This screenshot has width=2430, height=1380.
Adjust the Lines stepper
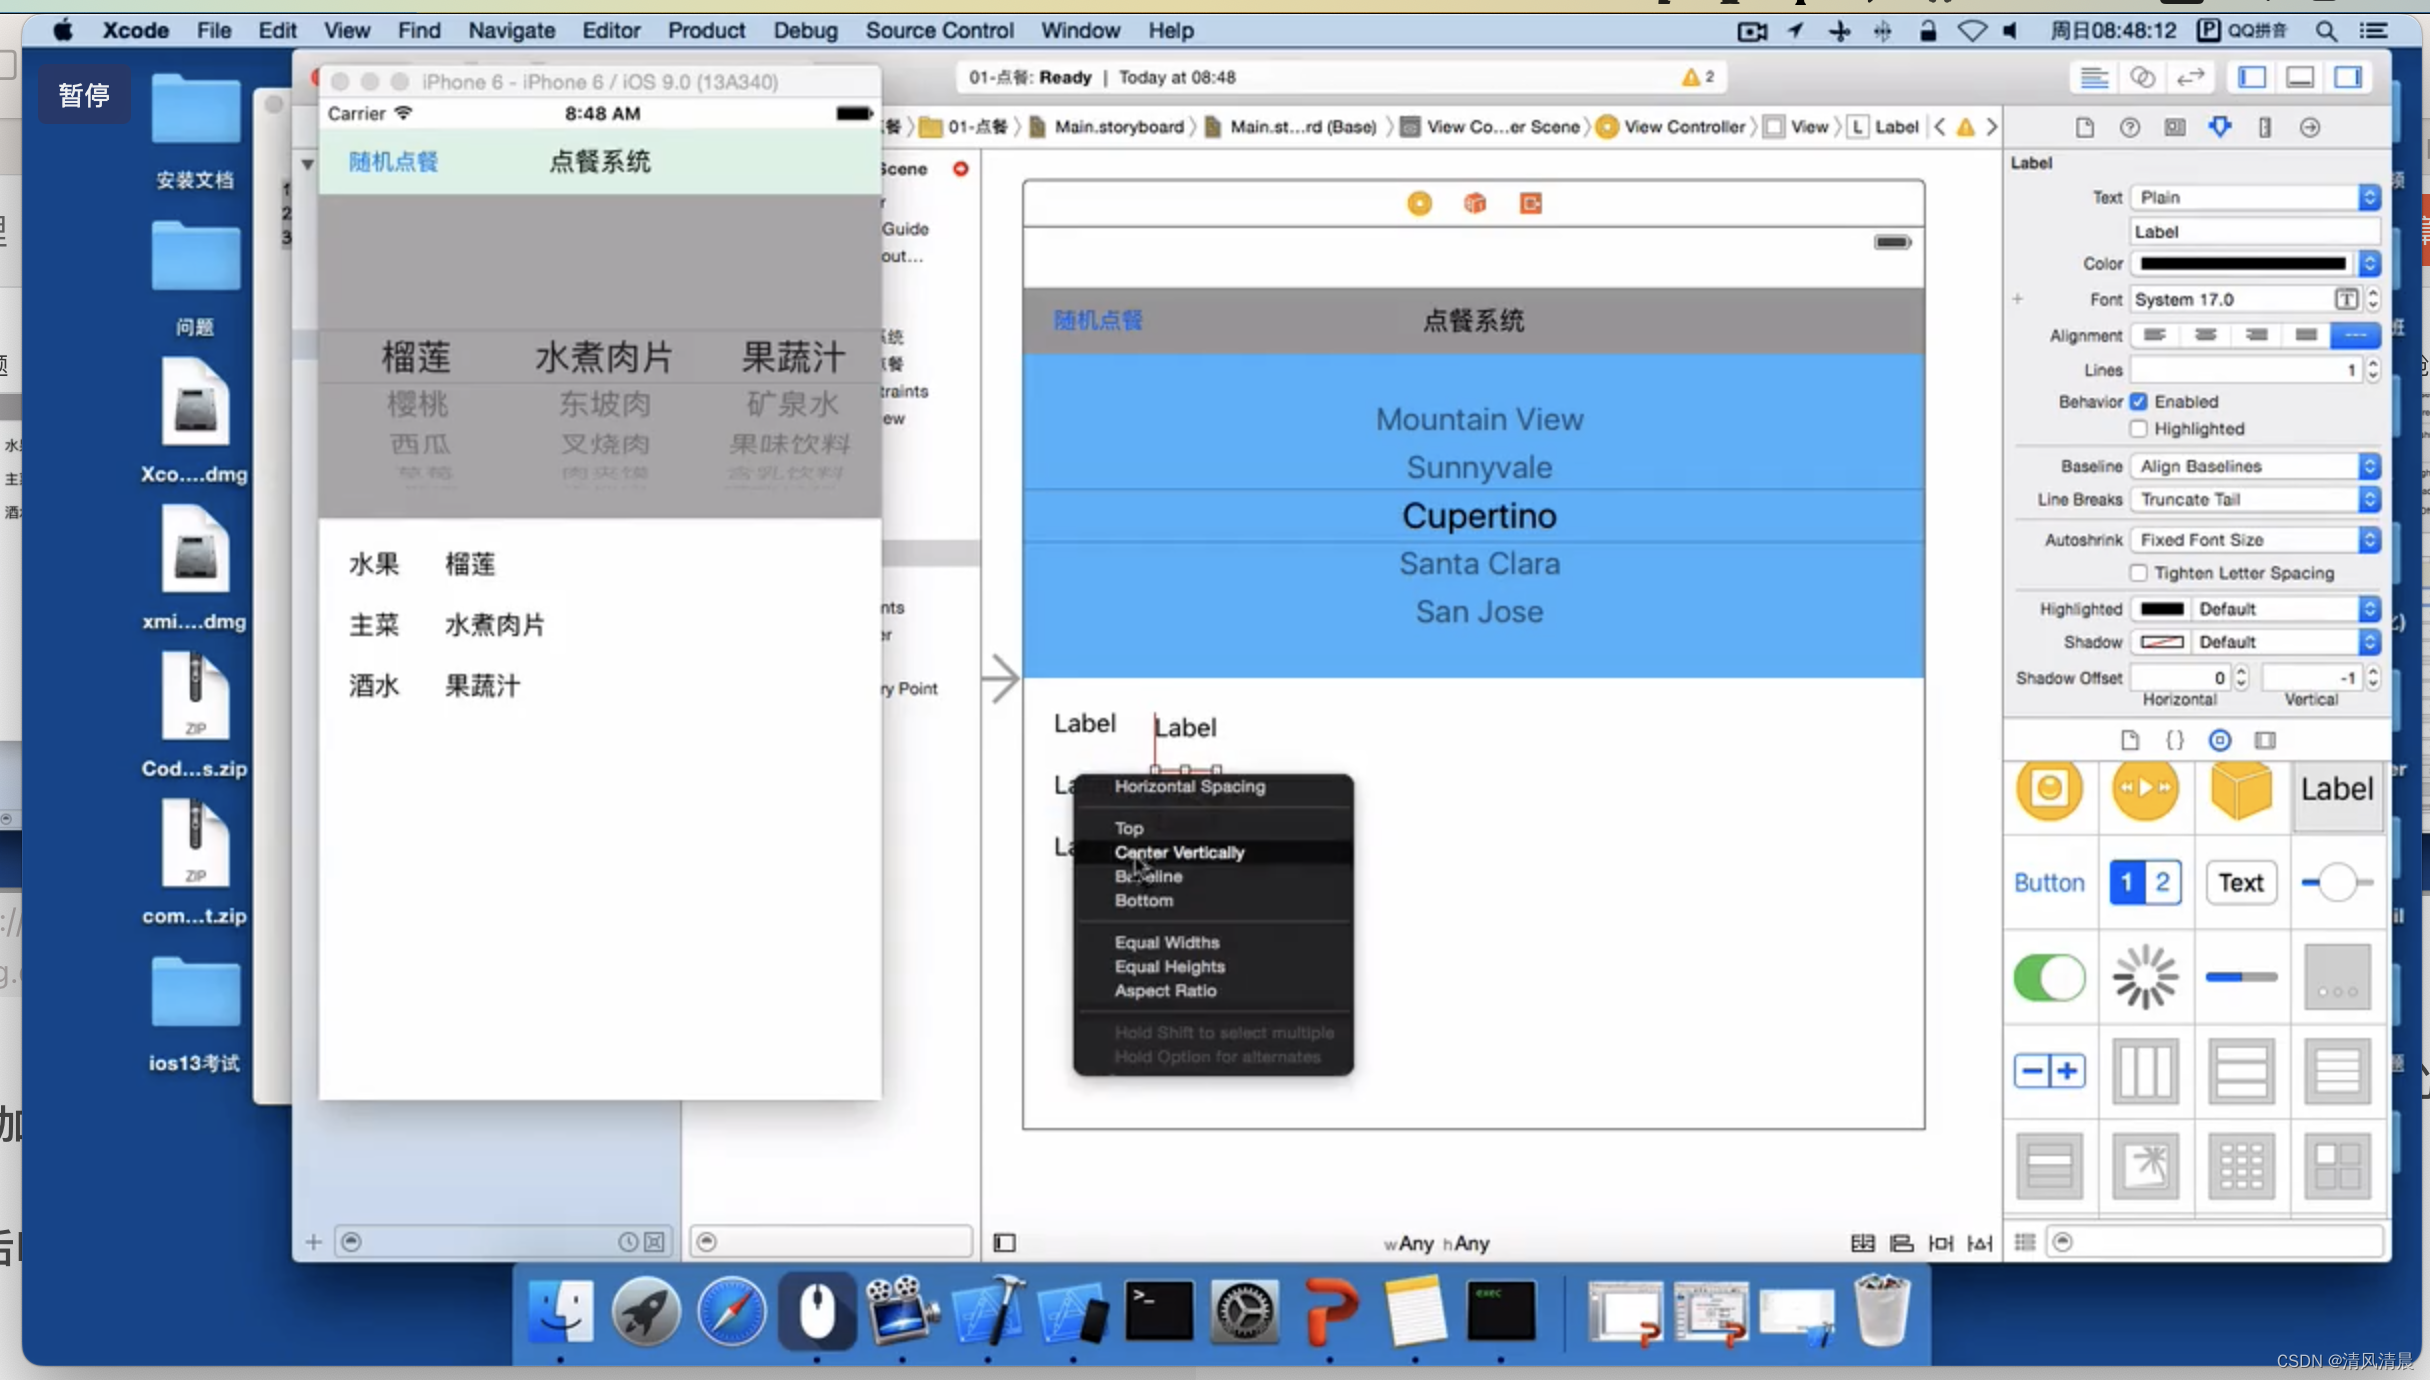[x=2373, y=370]
